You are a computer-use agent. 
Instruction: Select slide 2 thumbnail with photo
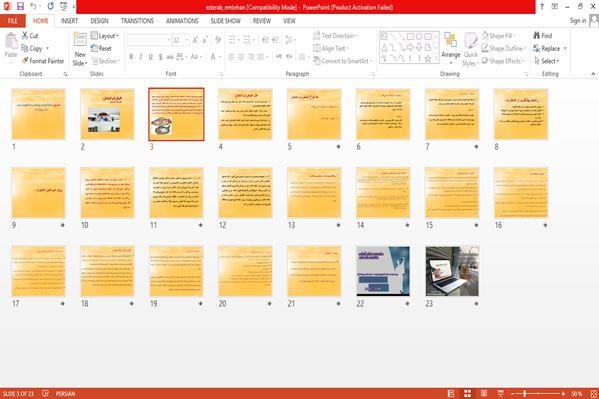(x=107, y=114)
